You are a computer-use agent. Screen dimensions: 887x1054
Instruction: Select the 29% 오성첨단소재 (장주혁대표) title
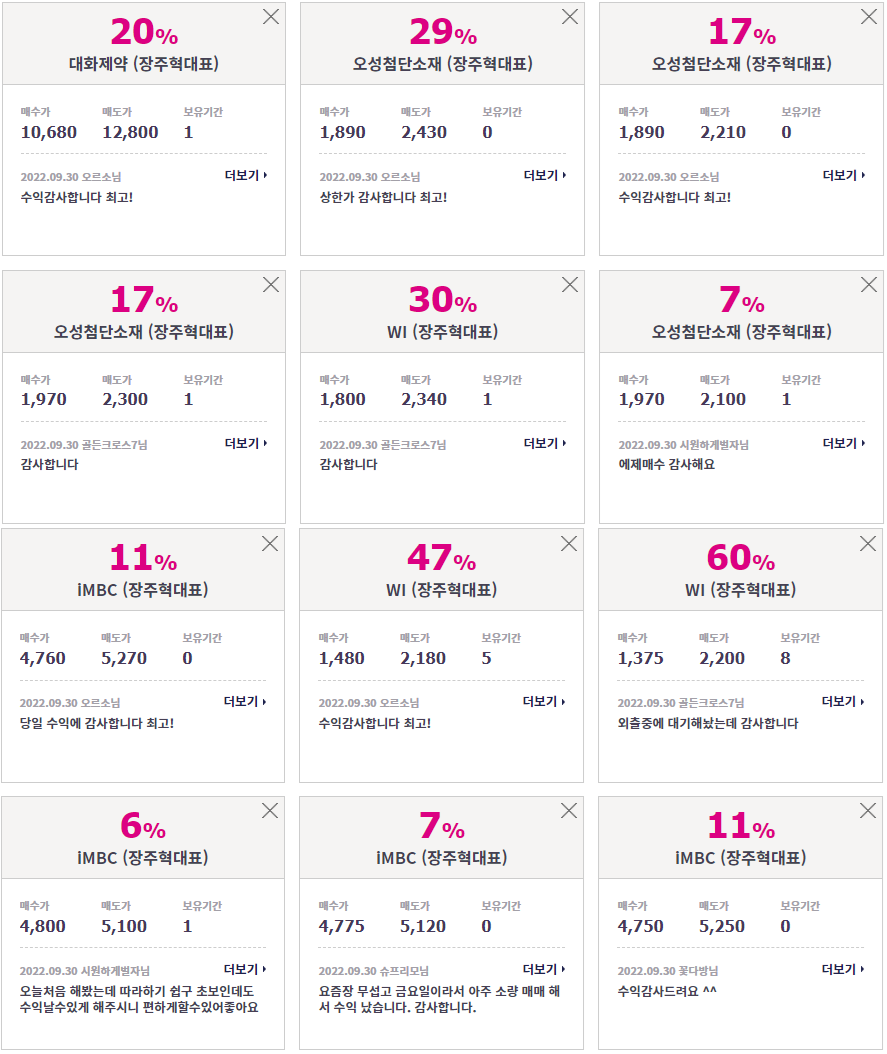click(x=443, y=64)
